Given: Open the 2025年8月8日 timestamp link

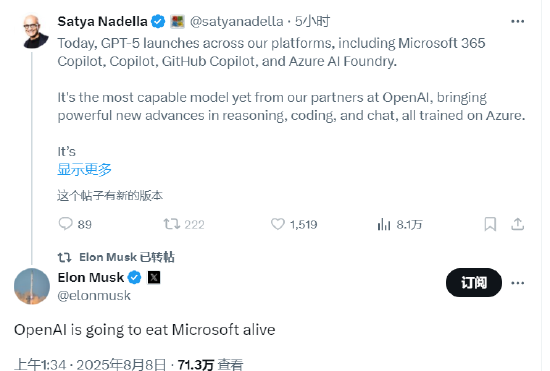Looking at the screenshot, I should click(x=121, y=365).
